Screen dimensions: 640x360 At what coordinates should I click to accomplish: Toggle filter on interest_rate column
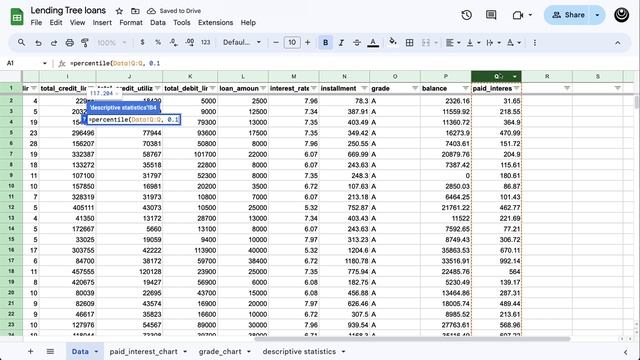pos(313,88)
